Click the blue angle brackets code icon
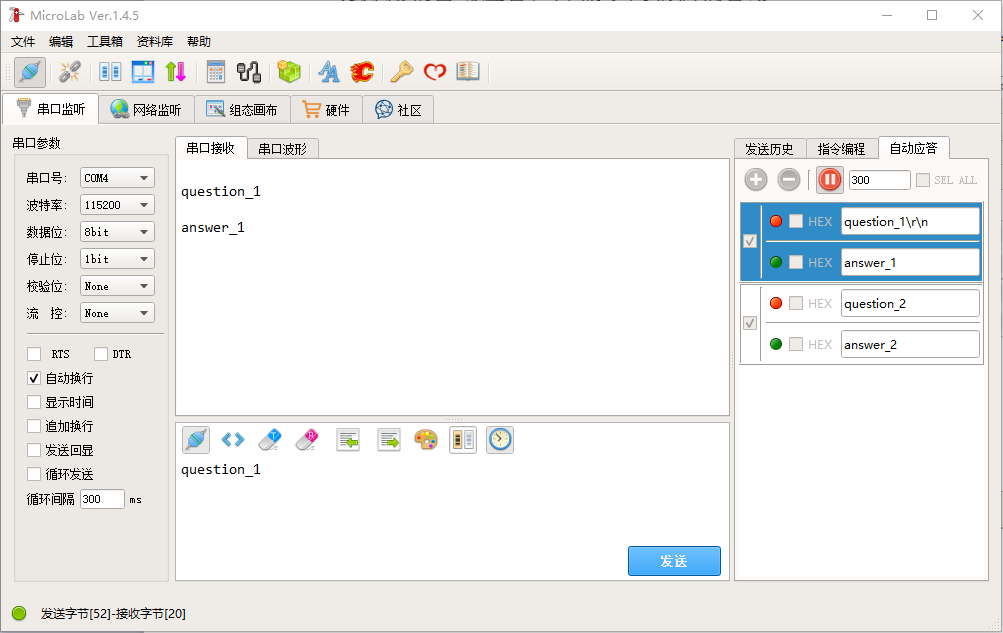1003x633 pixels. point(233,440)
